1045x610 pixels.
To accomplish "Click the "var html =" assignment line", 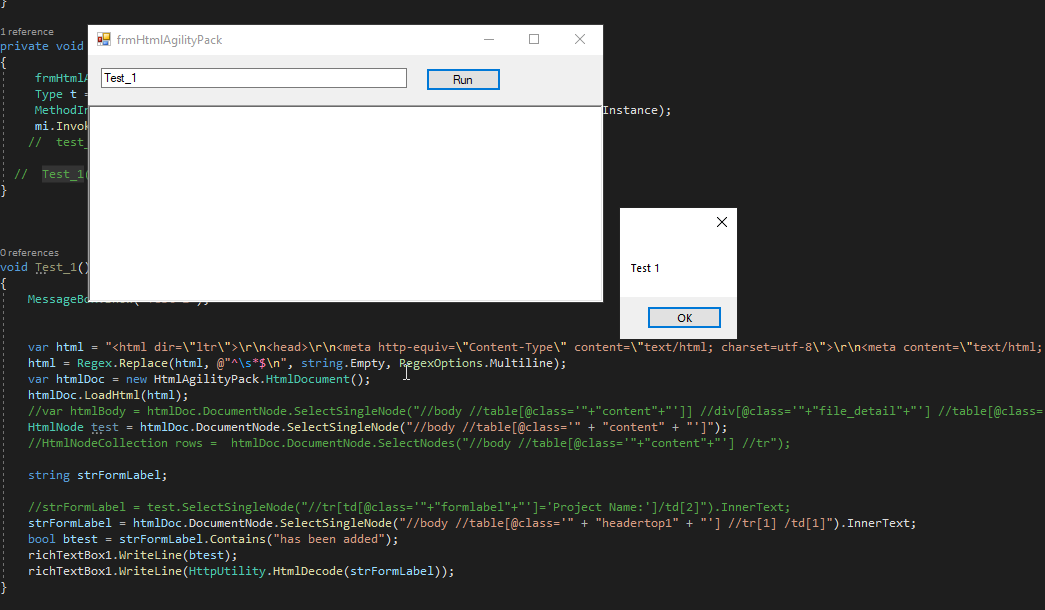I will click(536, 347).
